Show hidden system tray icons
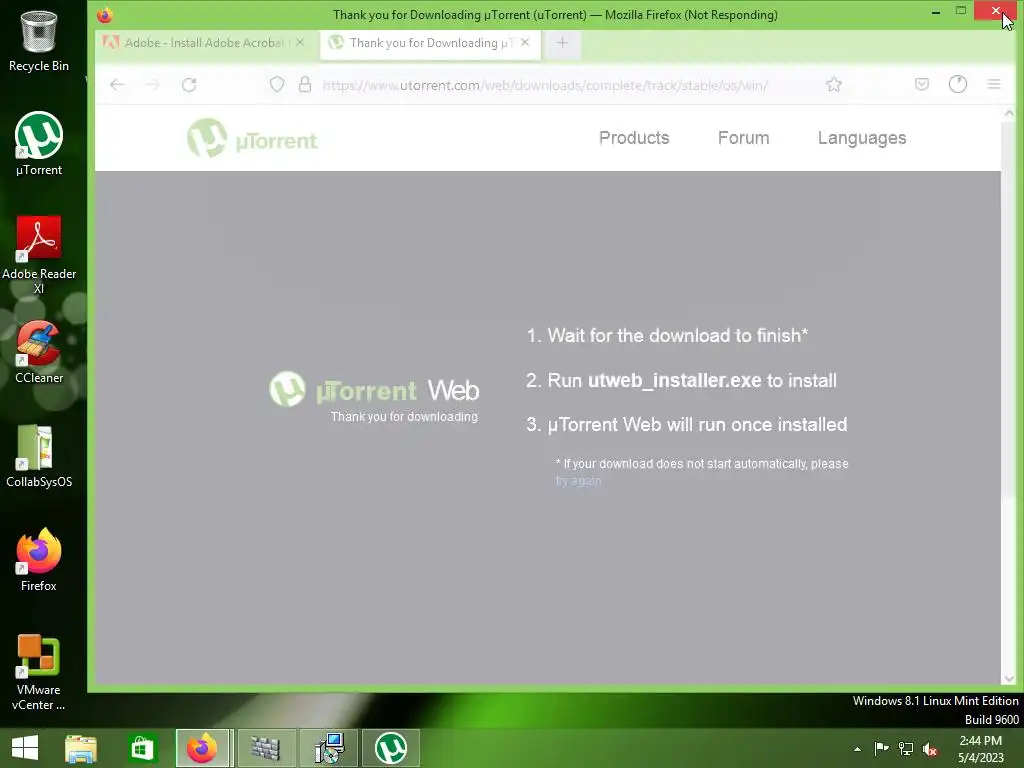The image size is (1024, 768). tap(857, 749)
